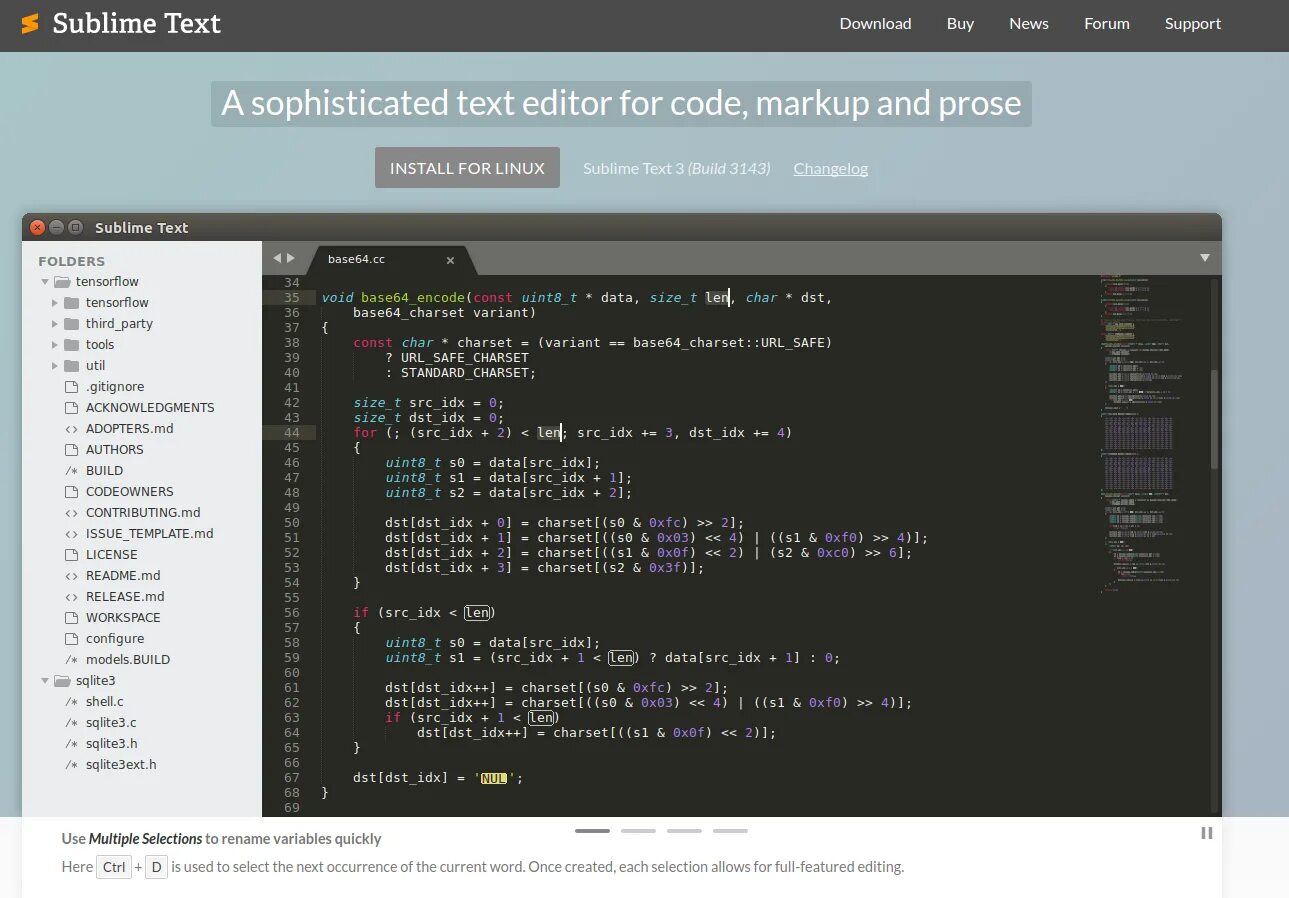Click the source icon next to sqlite3.h
Image resolution: width=1289 pixels, height=898 pixels.
click(71, 744)
